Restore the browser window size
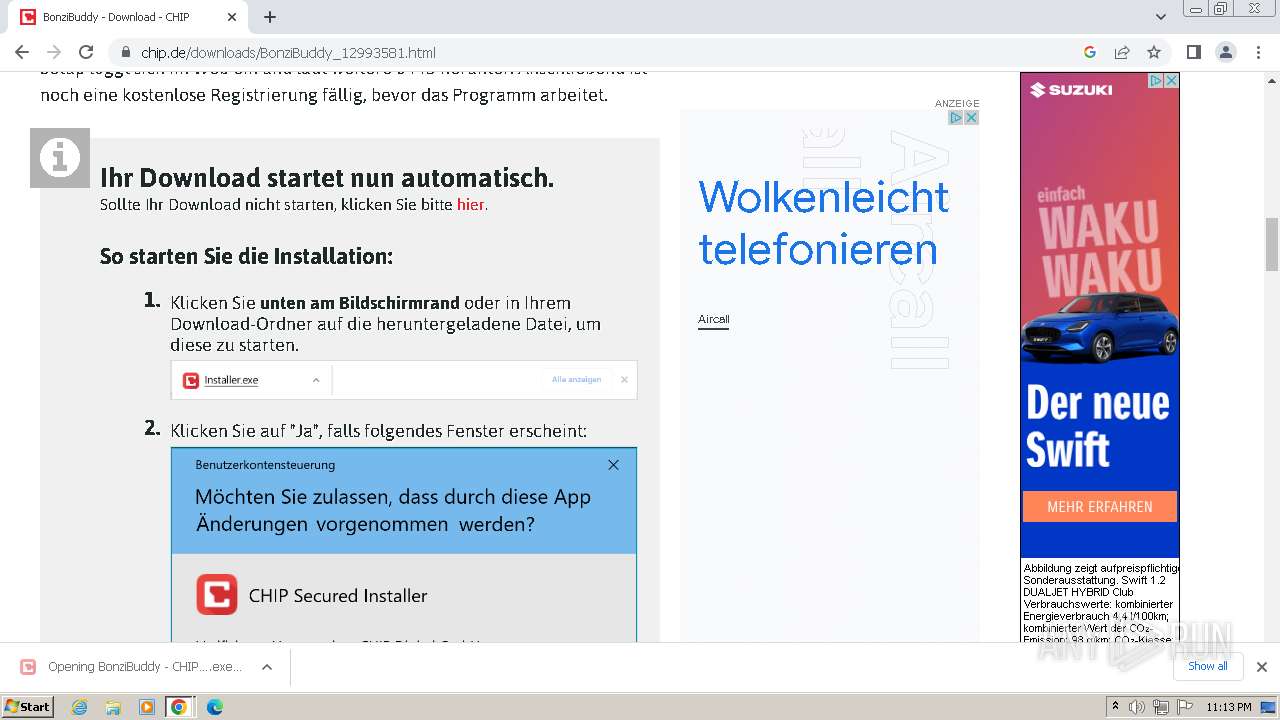The height and width of the screenshot is (720, 1280). pos(1221,8)
